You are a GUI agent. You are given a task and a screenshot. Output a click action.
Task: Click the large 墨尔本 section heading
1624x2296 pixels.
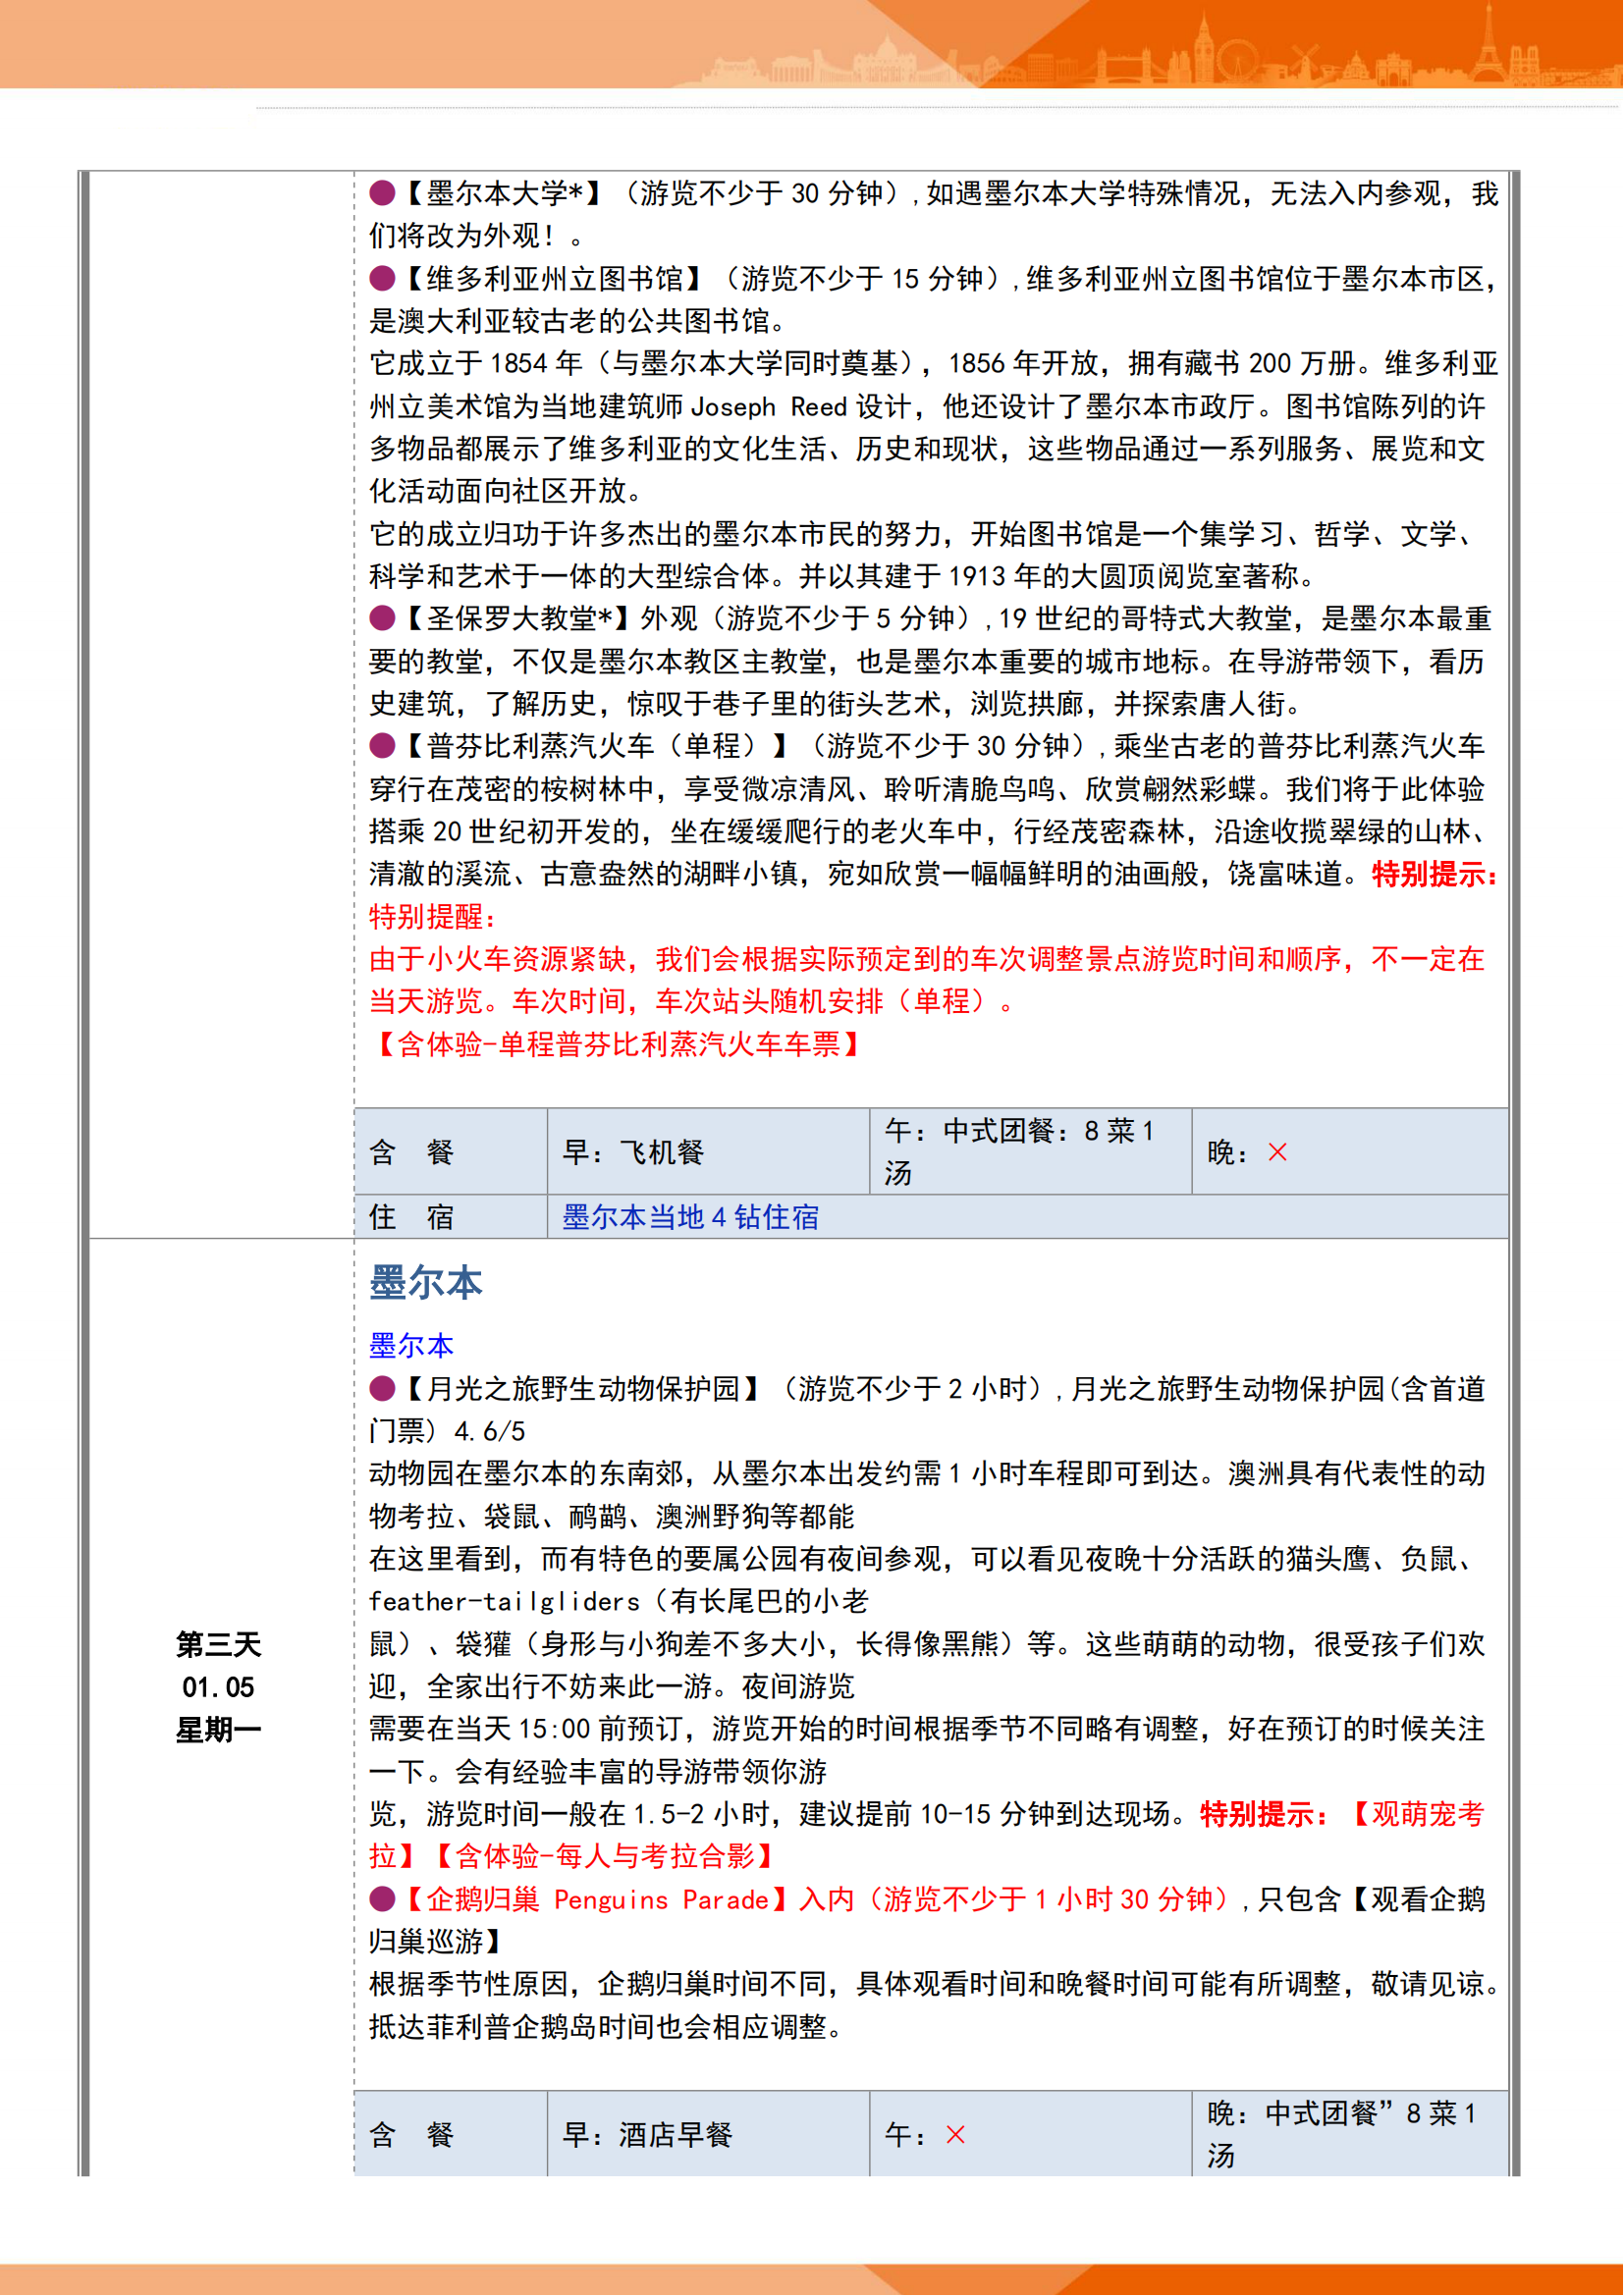click(426, 1283)
